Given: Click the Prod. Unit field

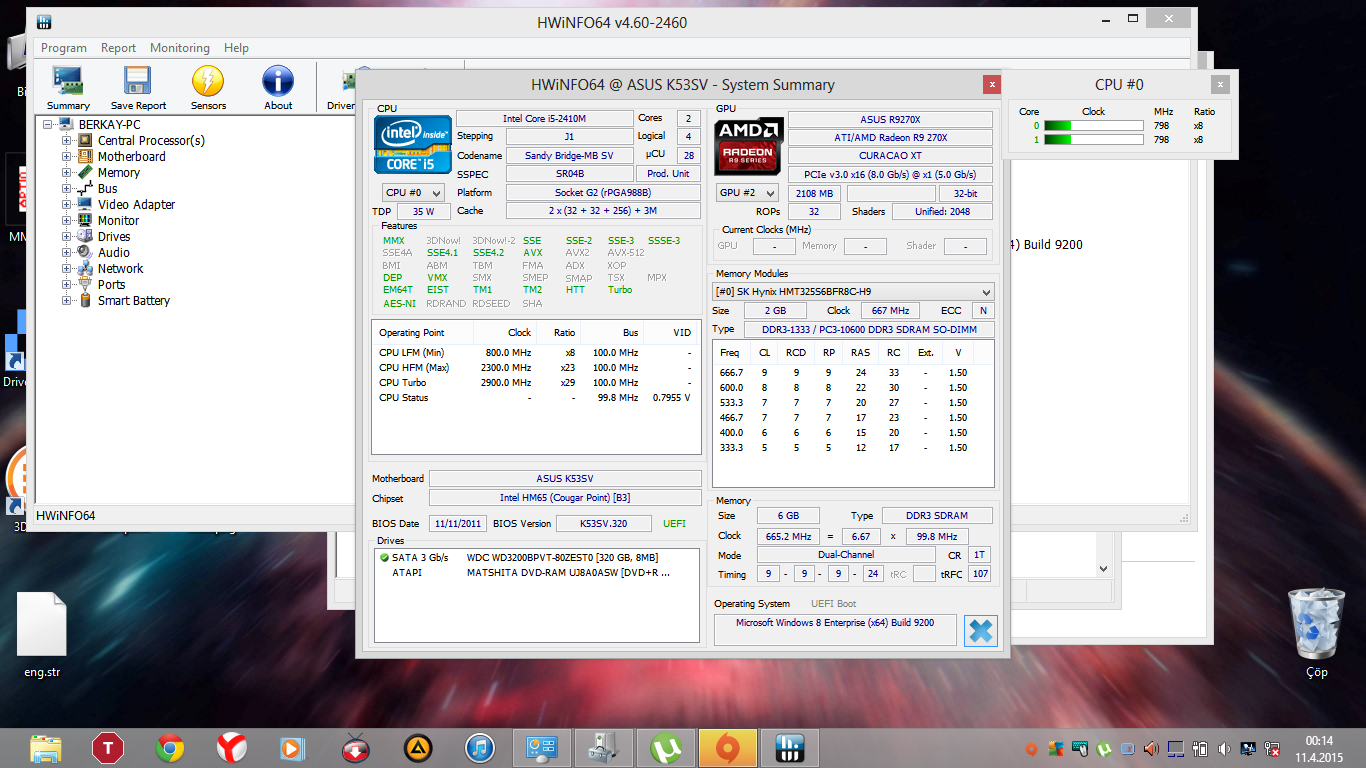Looking at the screenshot, I should point(668,173).
